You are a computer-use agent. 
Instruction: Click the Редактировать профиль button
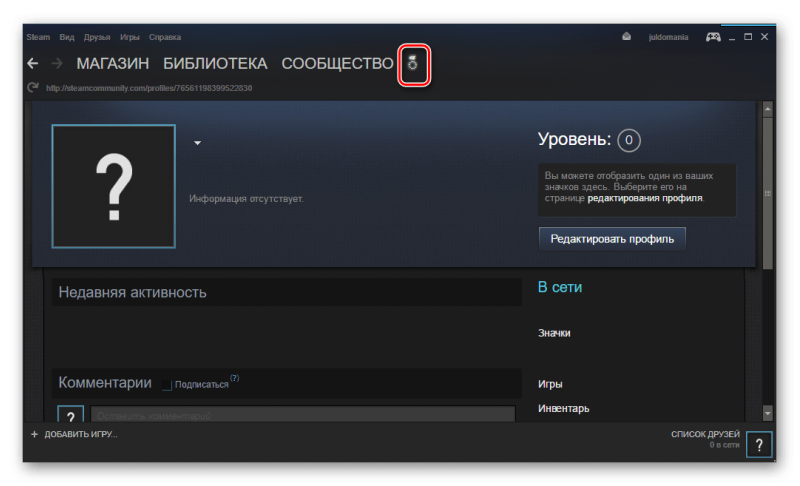coord(612,239)
